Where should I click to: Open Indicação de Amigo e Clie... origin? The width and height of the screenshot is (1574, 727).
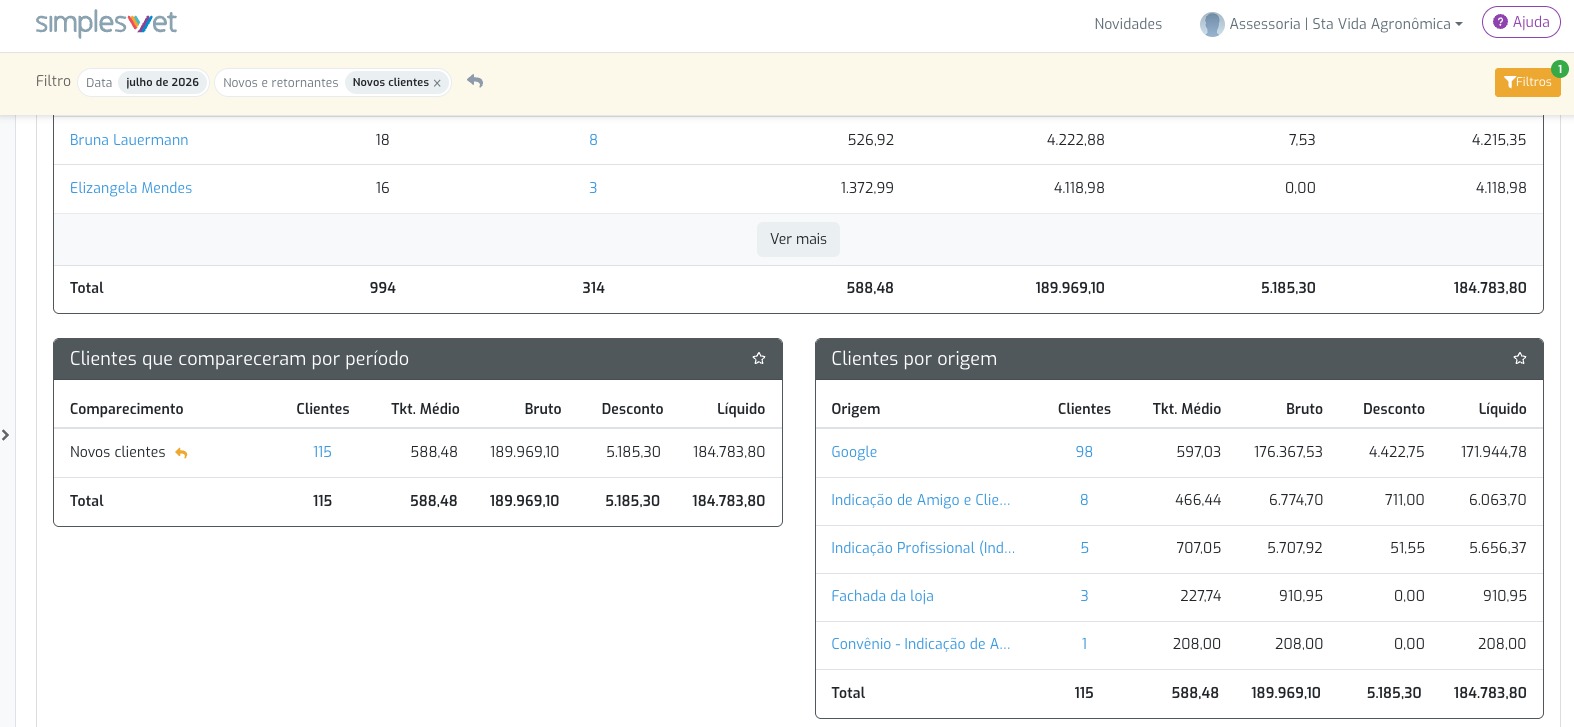(x=920, y=500)
